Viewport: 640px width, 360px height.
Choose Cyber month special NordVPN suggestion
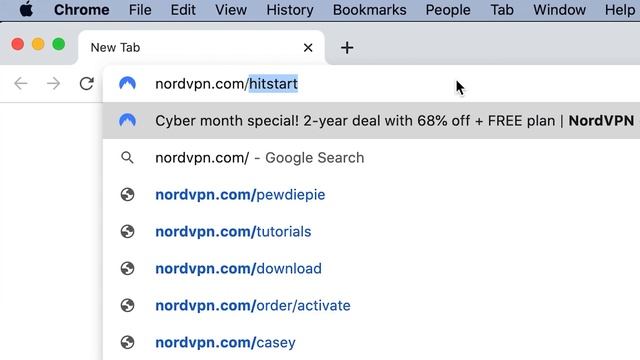[x=371, y=121]
